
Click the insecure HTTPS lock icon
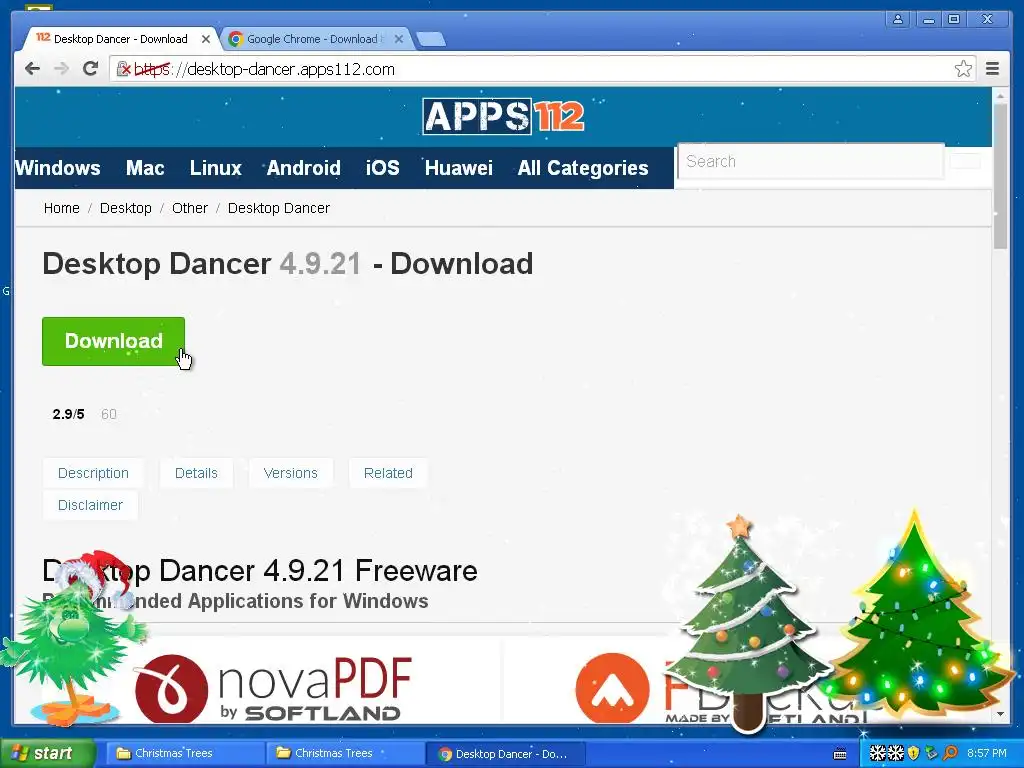(123, 69)
